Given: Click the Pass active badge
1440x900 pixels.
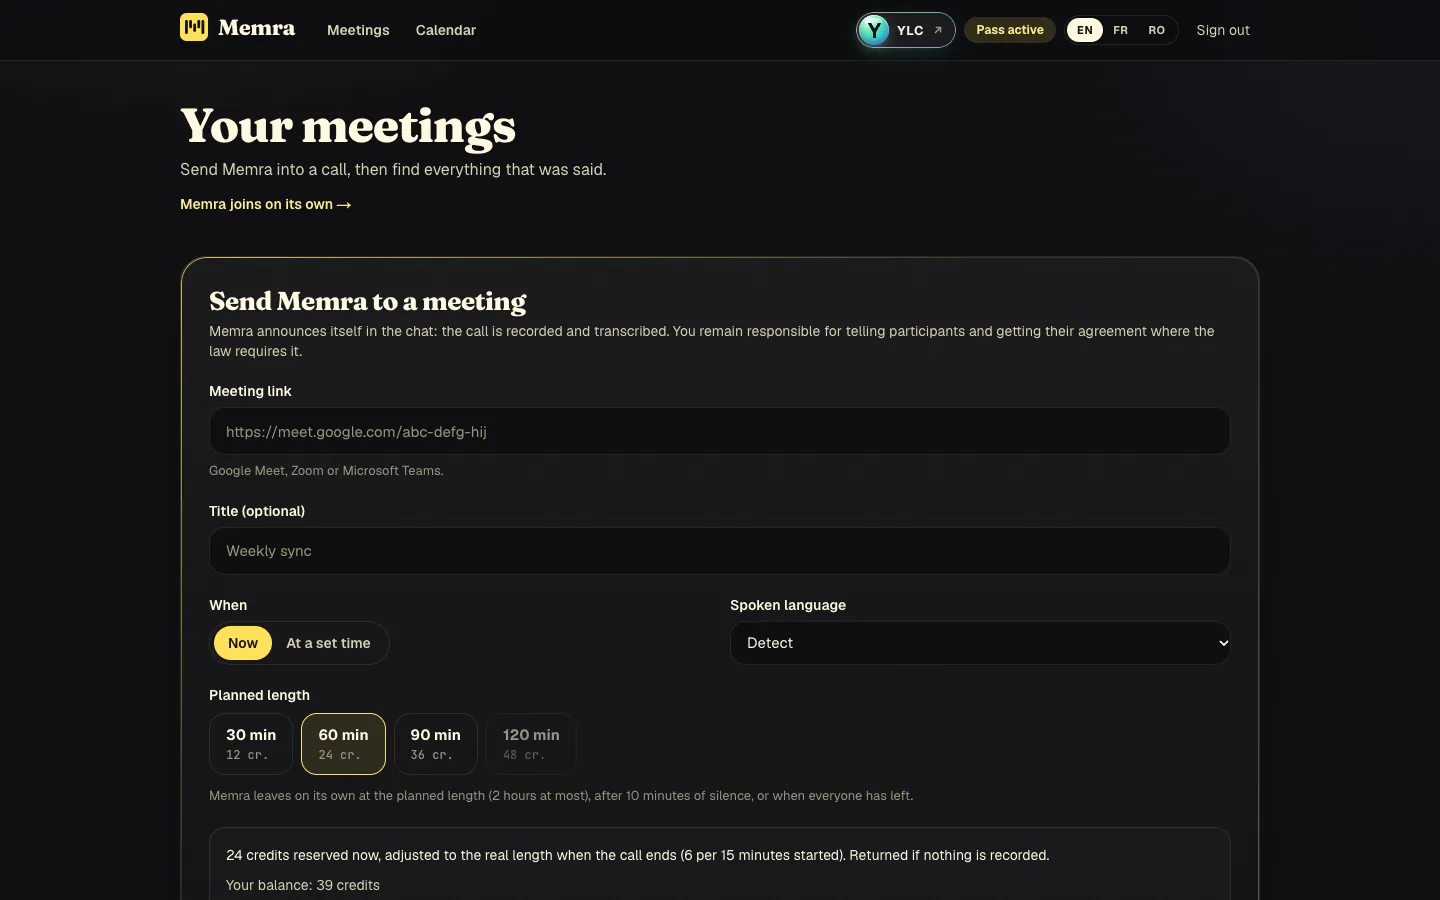Looking at the screenshot, I should click(x=1010, y=30).
